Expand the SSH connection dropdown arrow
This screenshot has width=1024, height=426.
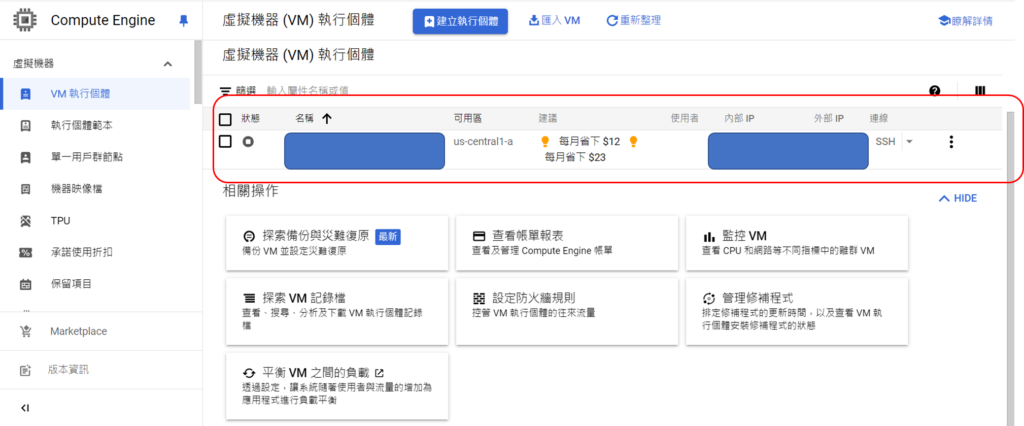[x=909, y=142]
